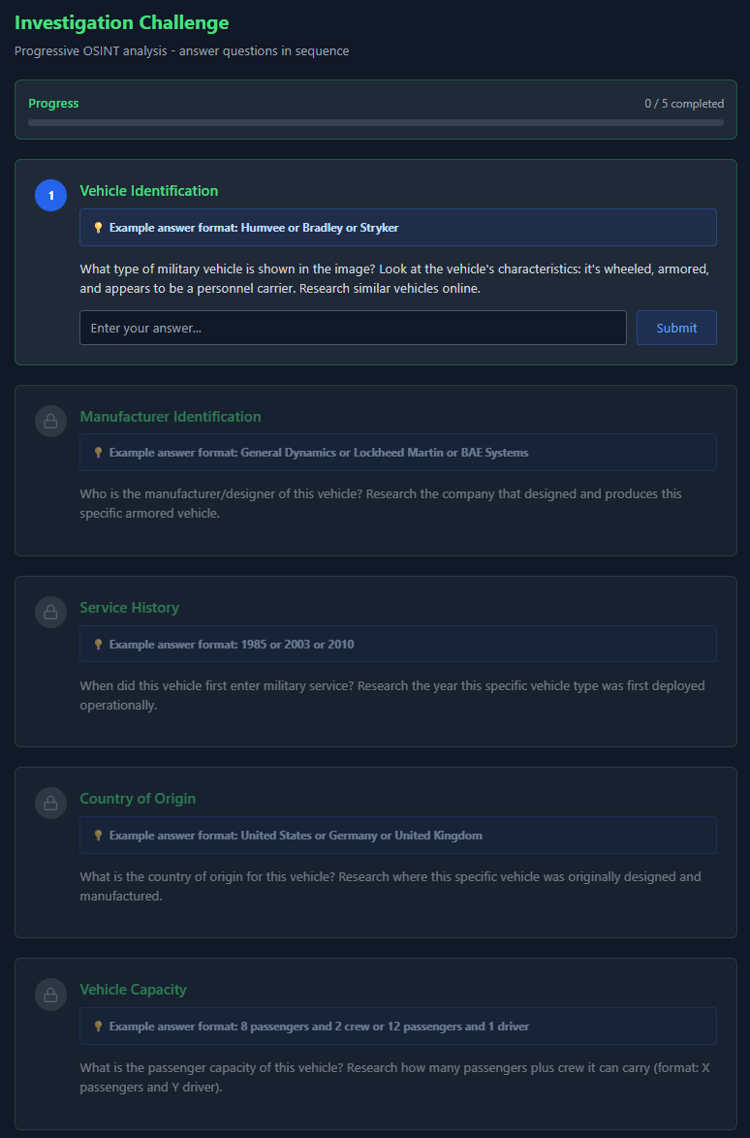Click the lock icon on Vehicle Capacity
Viewport: 750px width, 1138px height.
pos(50,994)
